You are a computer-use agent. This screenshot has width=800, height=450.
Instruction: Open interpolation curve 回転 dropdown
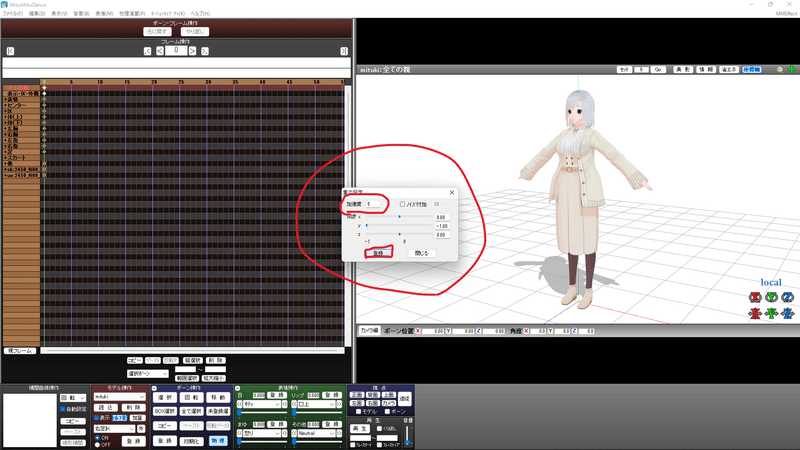click(73, 398)
